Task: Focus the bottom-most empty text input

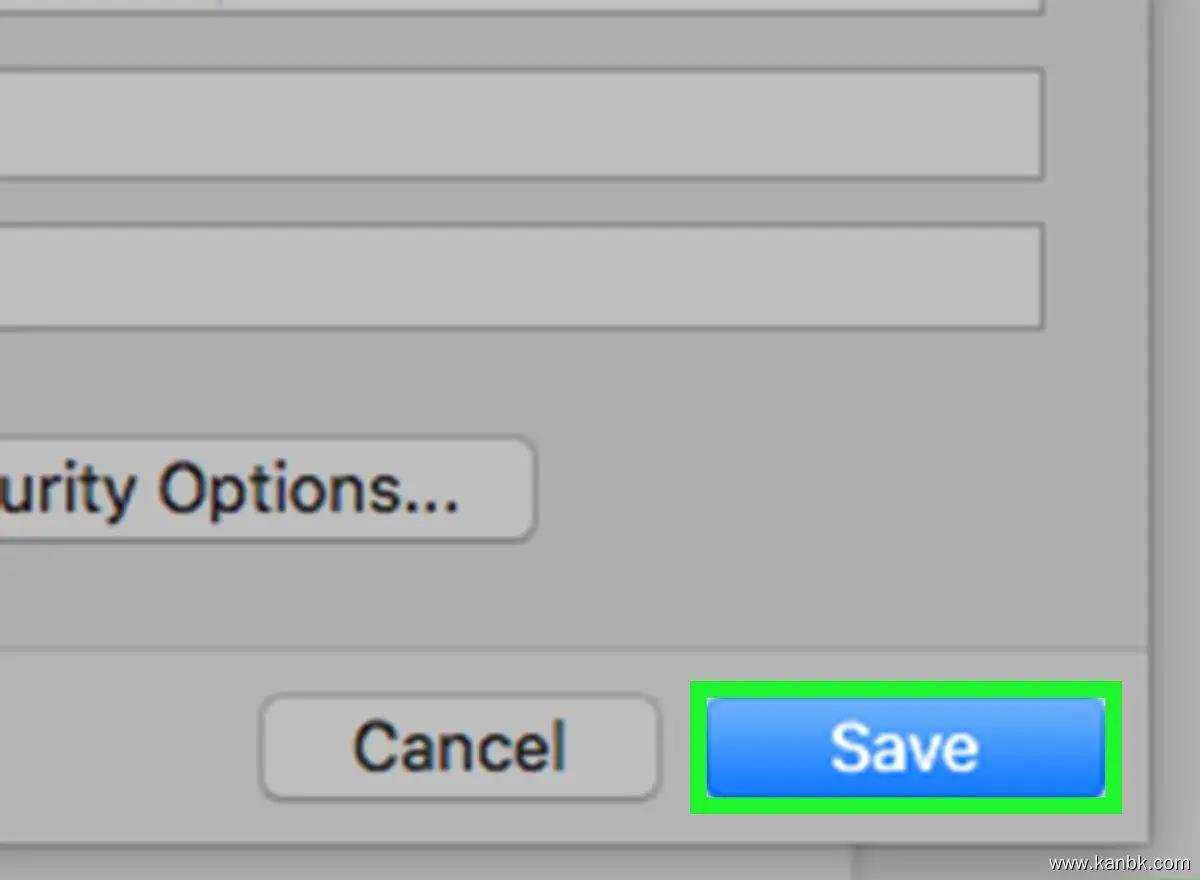Action: pos(520,277)
